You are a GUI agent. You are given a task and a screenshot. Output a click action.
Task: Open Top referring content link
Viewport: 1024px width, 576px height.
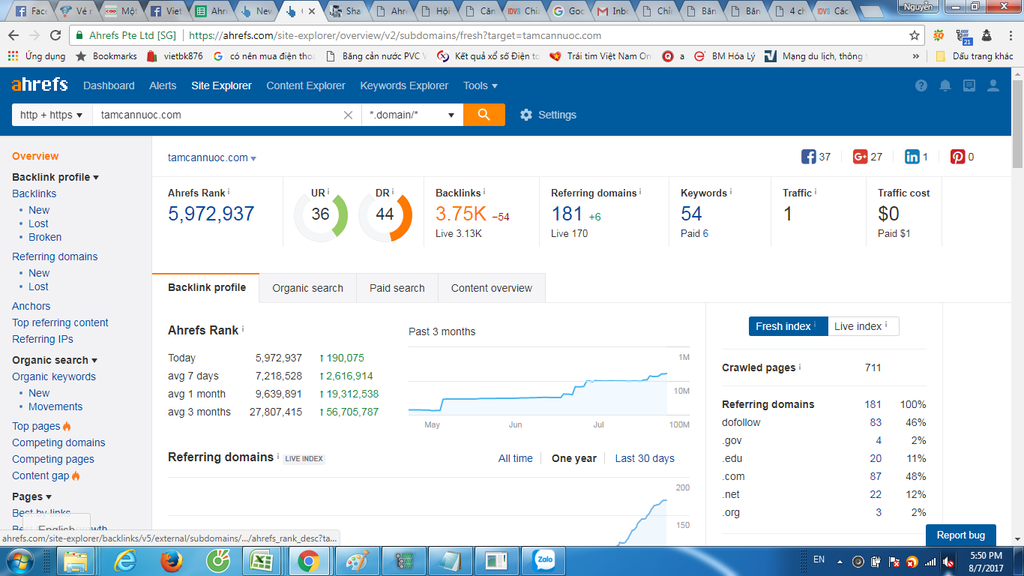point(60,323)
